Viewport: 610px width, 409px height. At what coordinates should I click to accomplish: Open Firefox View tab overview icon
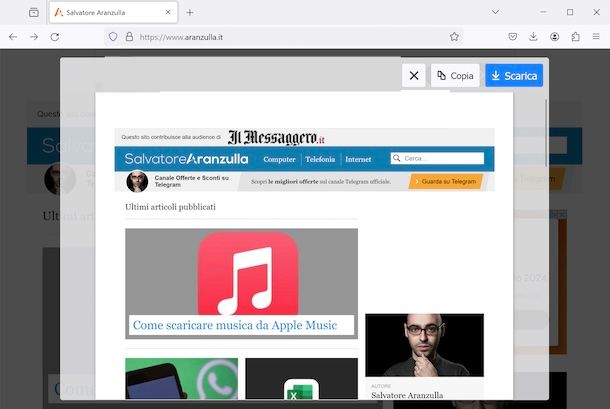(x=34, y=12)
